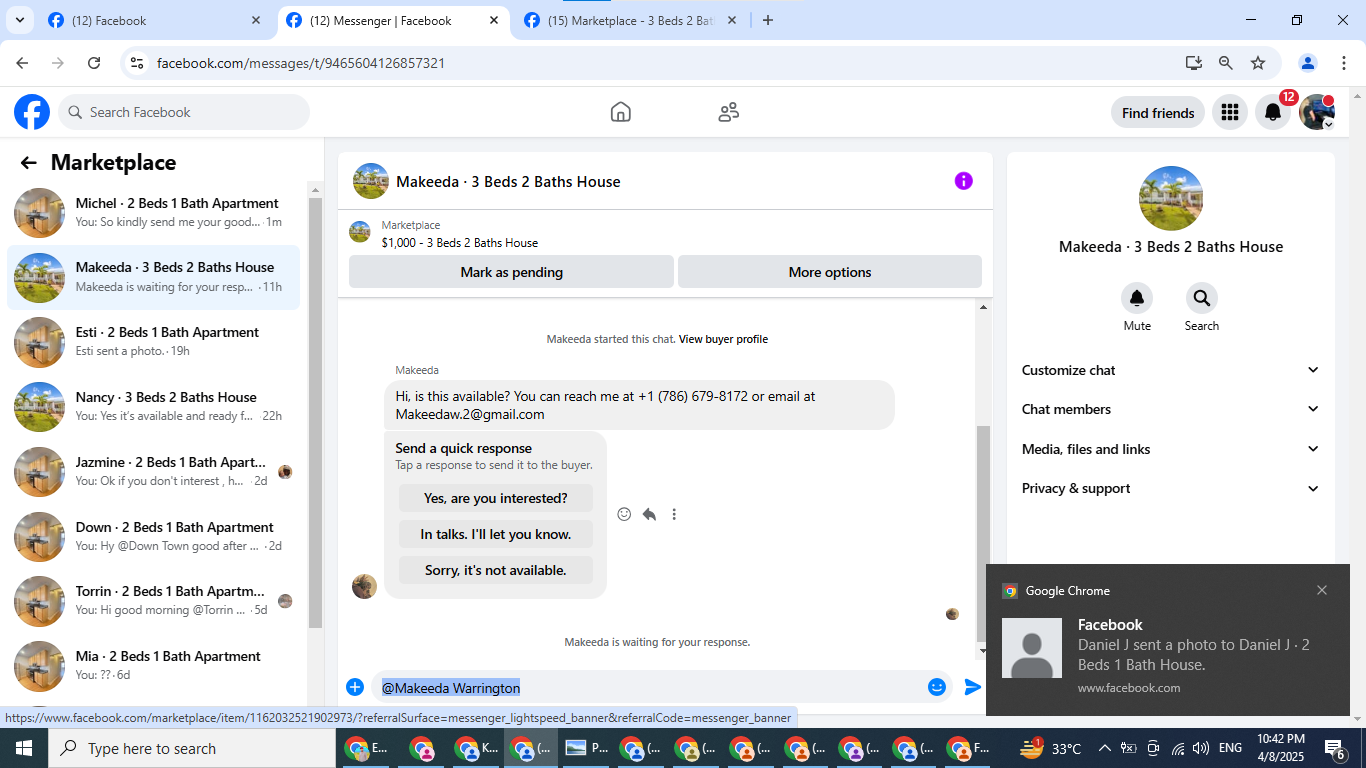Open the Facebook menu grid icon
Image resolution: width=1366 pixels, height=768 pixels.
1230,112
